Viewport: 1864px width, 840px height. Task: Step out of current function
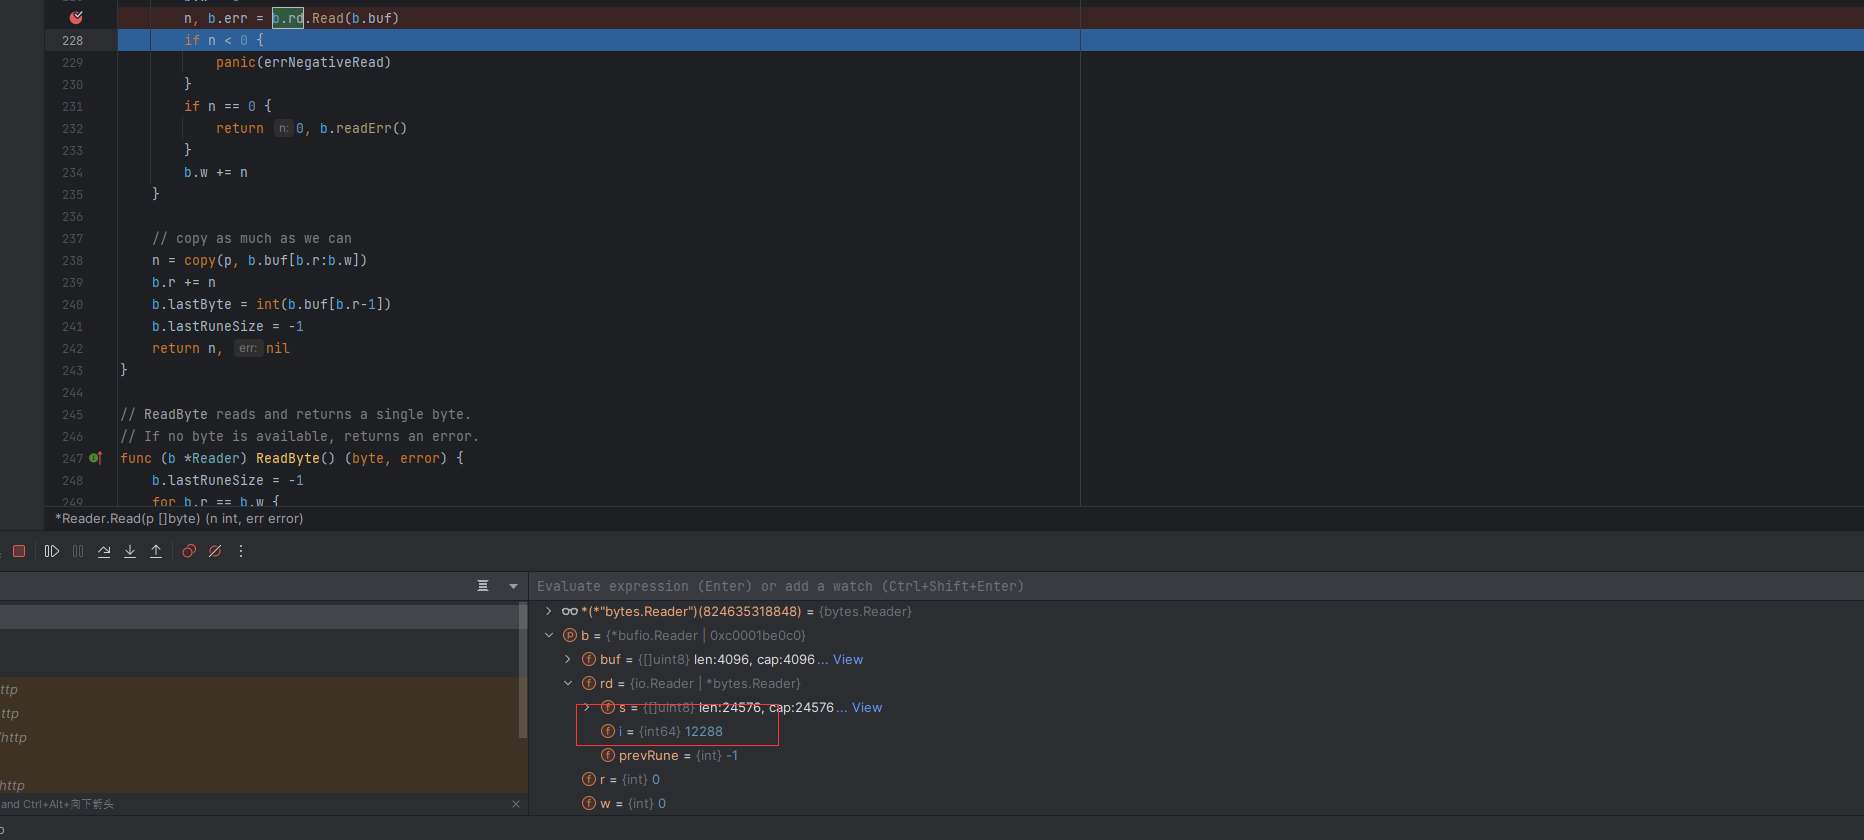pos(156,551)
